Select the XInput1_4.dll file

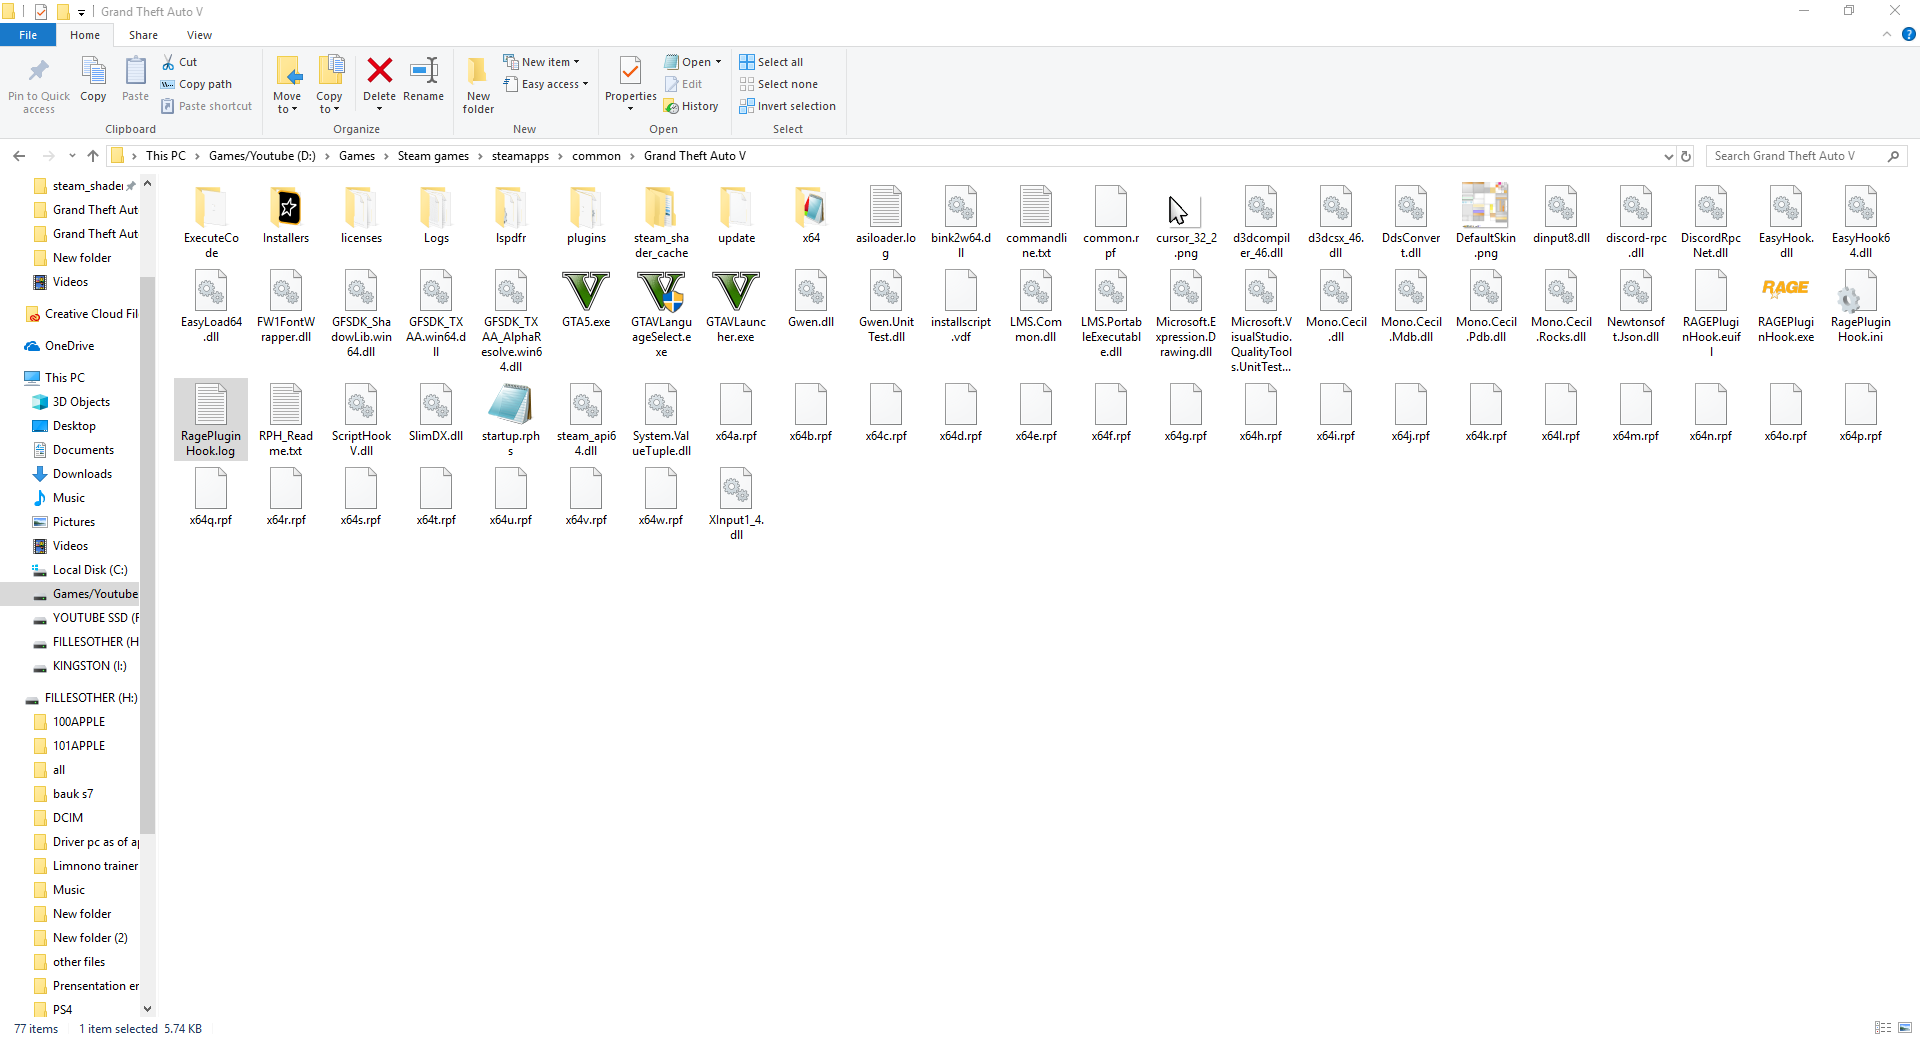point(736,504)
